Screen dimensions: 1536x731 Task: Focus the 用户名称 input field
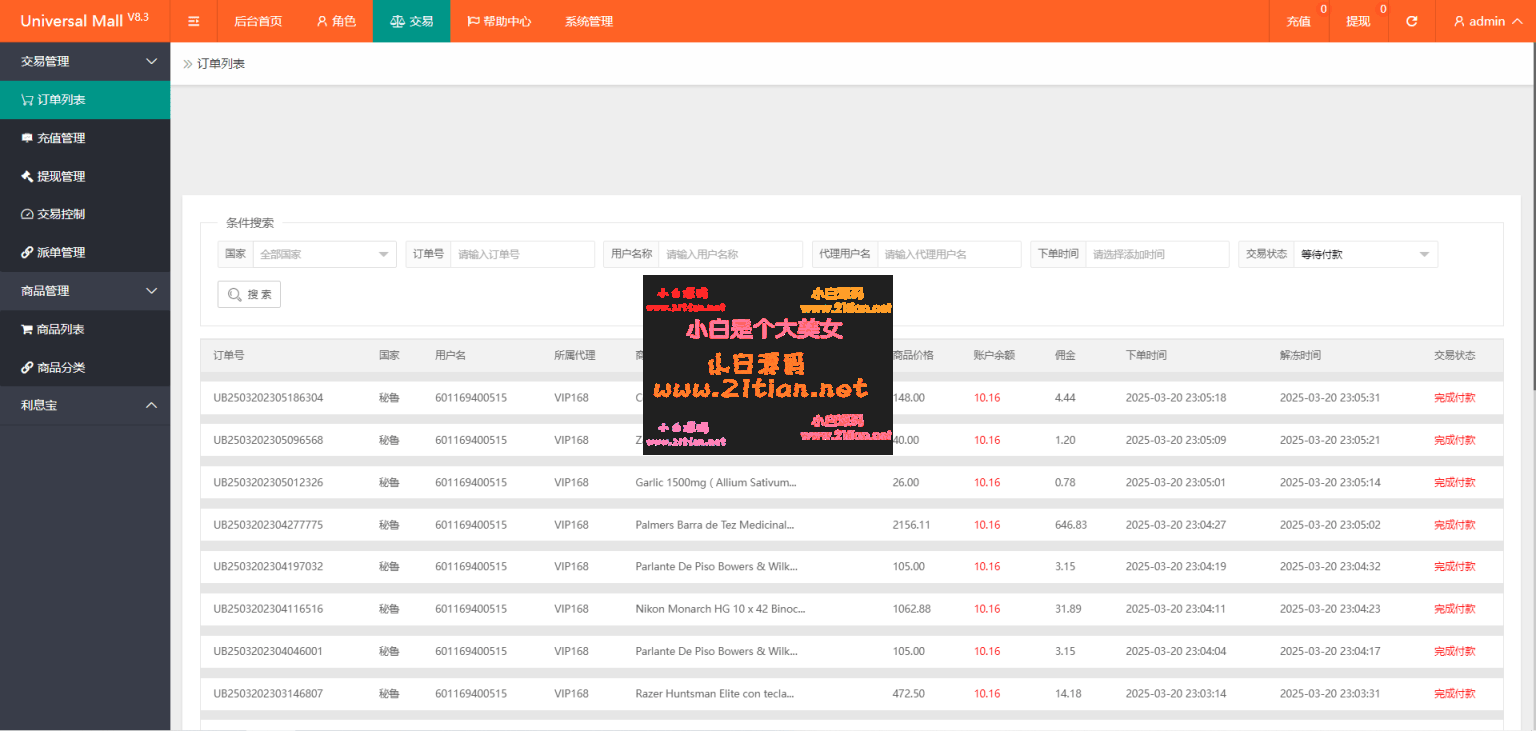730,254
